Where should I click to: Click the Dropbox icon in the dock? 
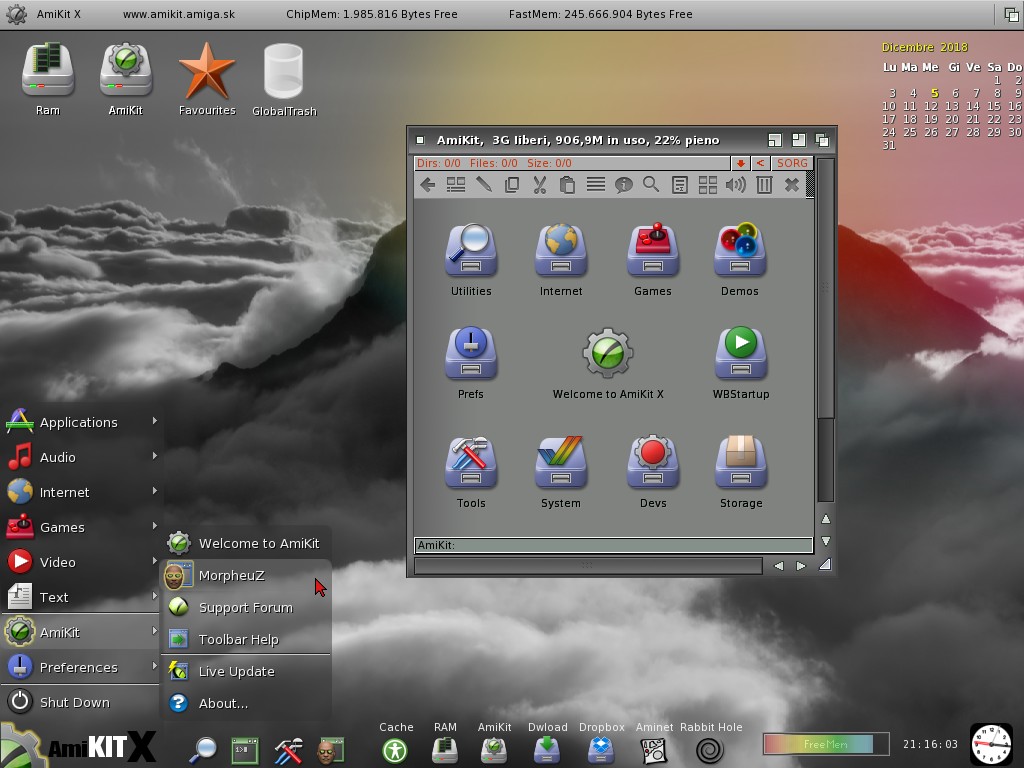601,749
